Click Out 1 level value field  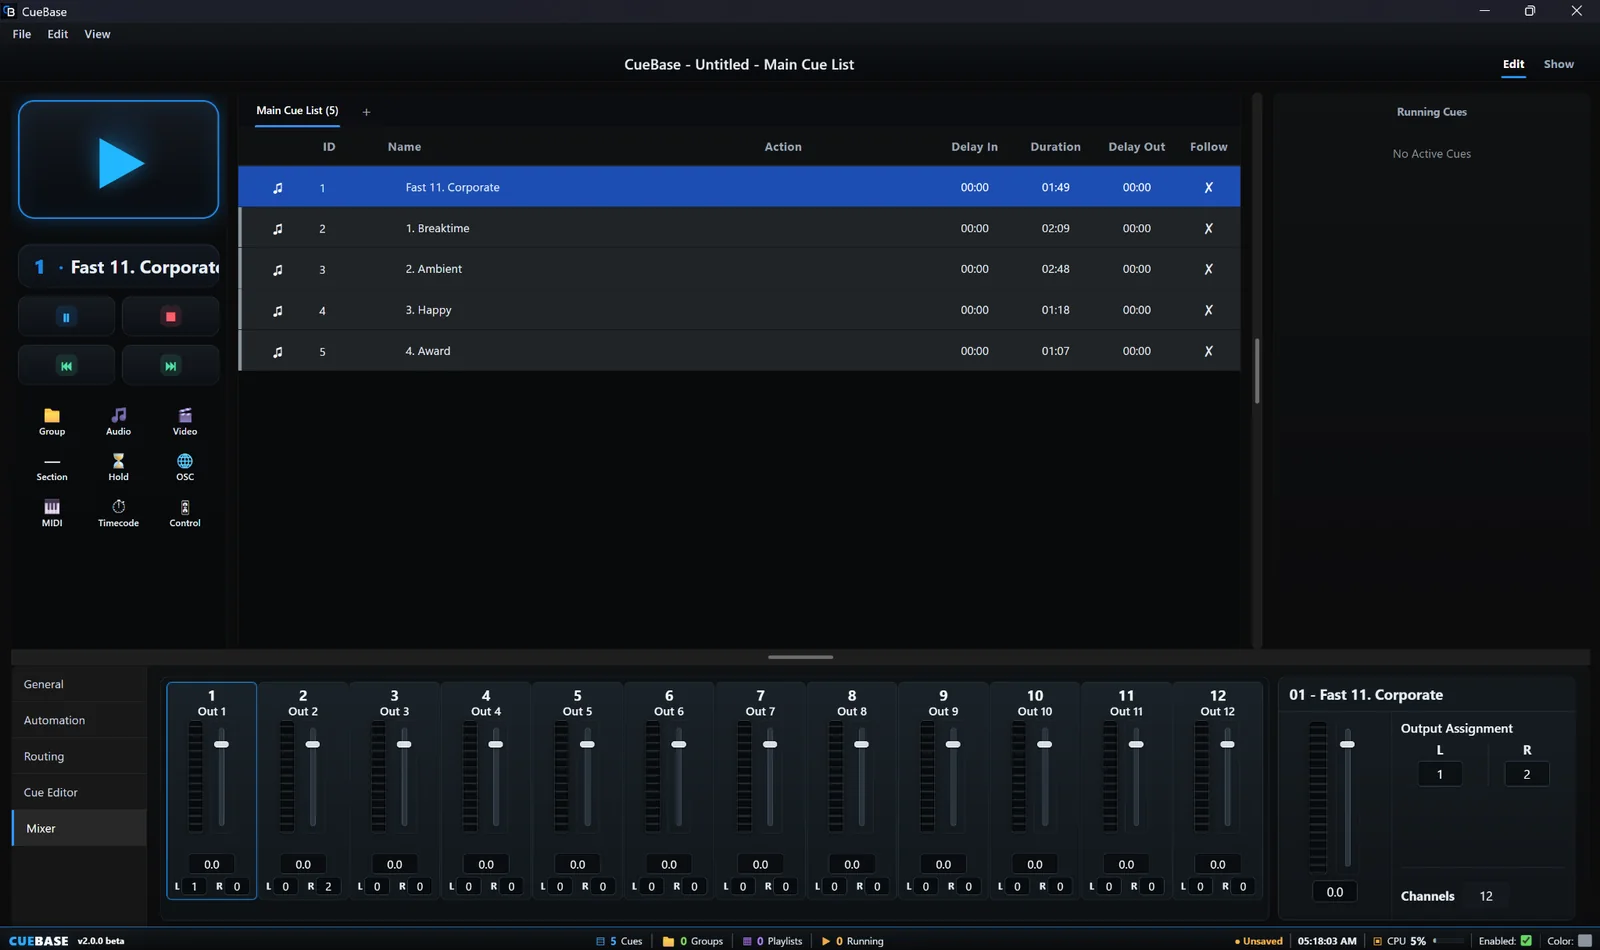click(212, 864)
